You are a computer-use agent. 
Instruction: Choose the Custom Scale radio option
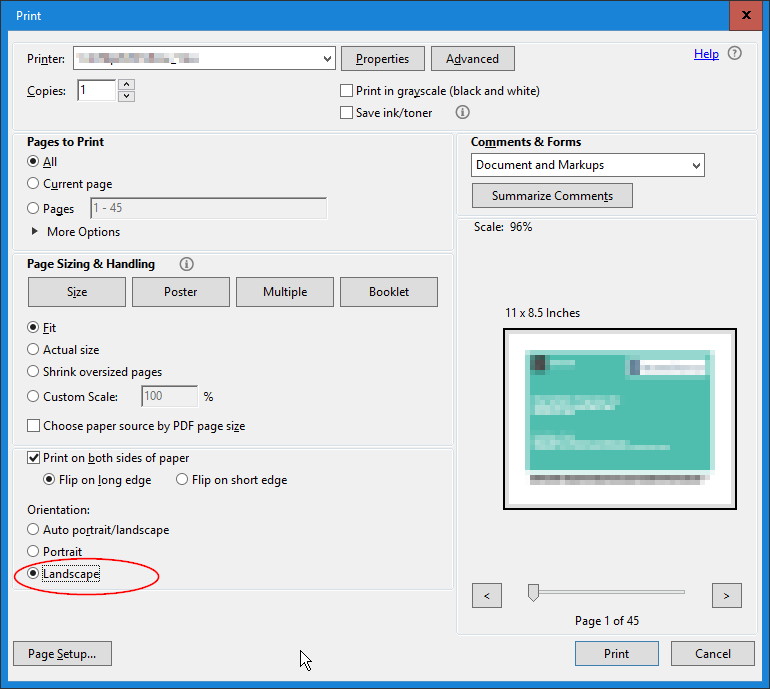click(x=33, y=396)
